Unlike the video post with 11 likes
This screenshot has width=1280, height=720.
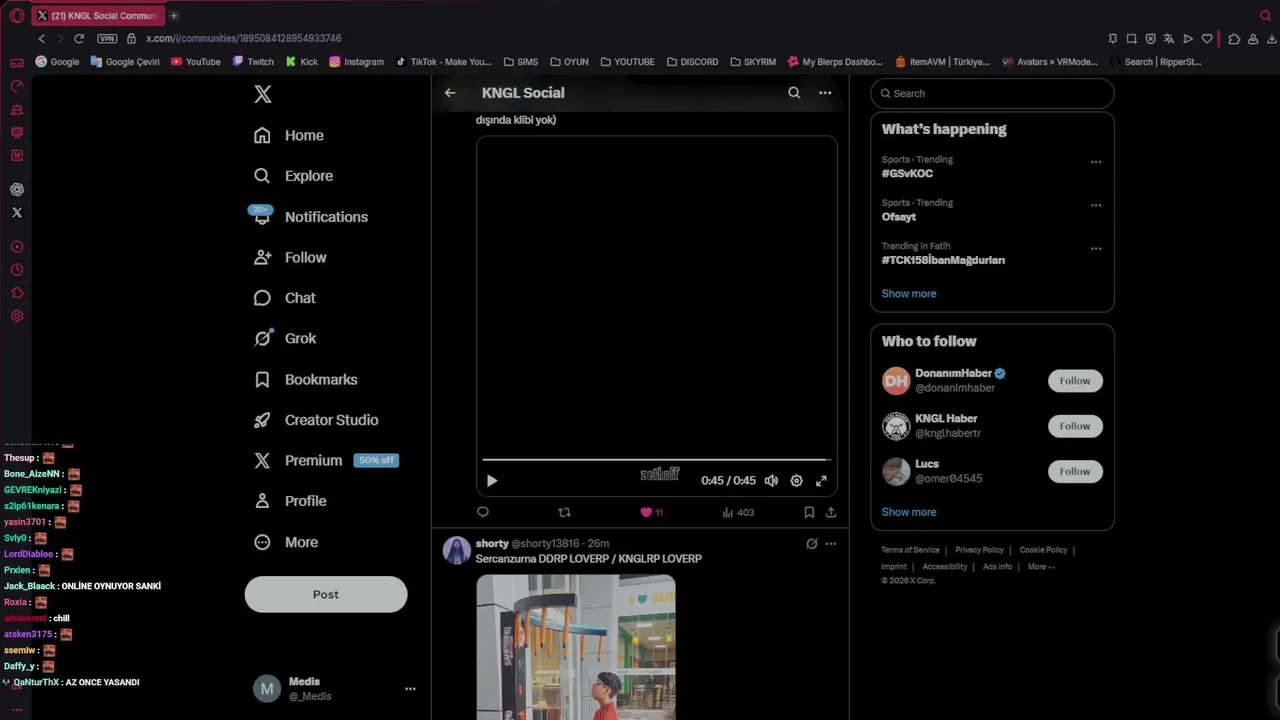point(651,512)
